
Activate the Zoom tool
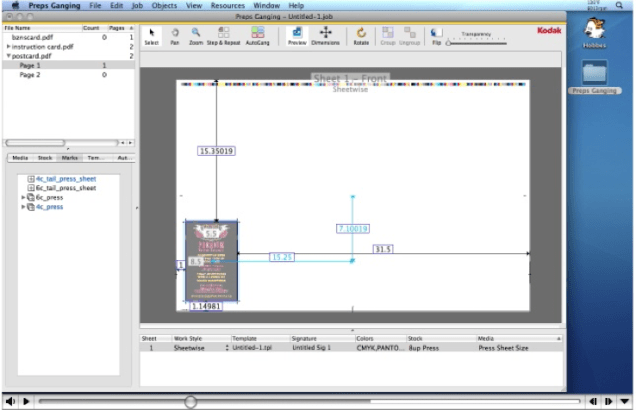[196, 34]
